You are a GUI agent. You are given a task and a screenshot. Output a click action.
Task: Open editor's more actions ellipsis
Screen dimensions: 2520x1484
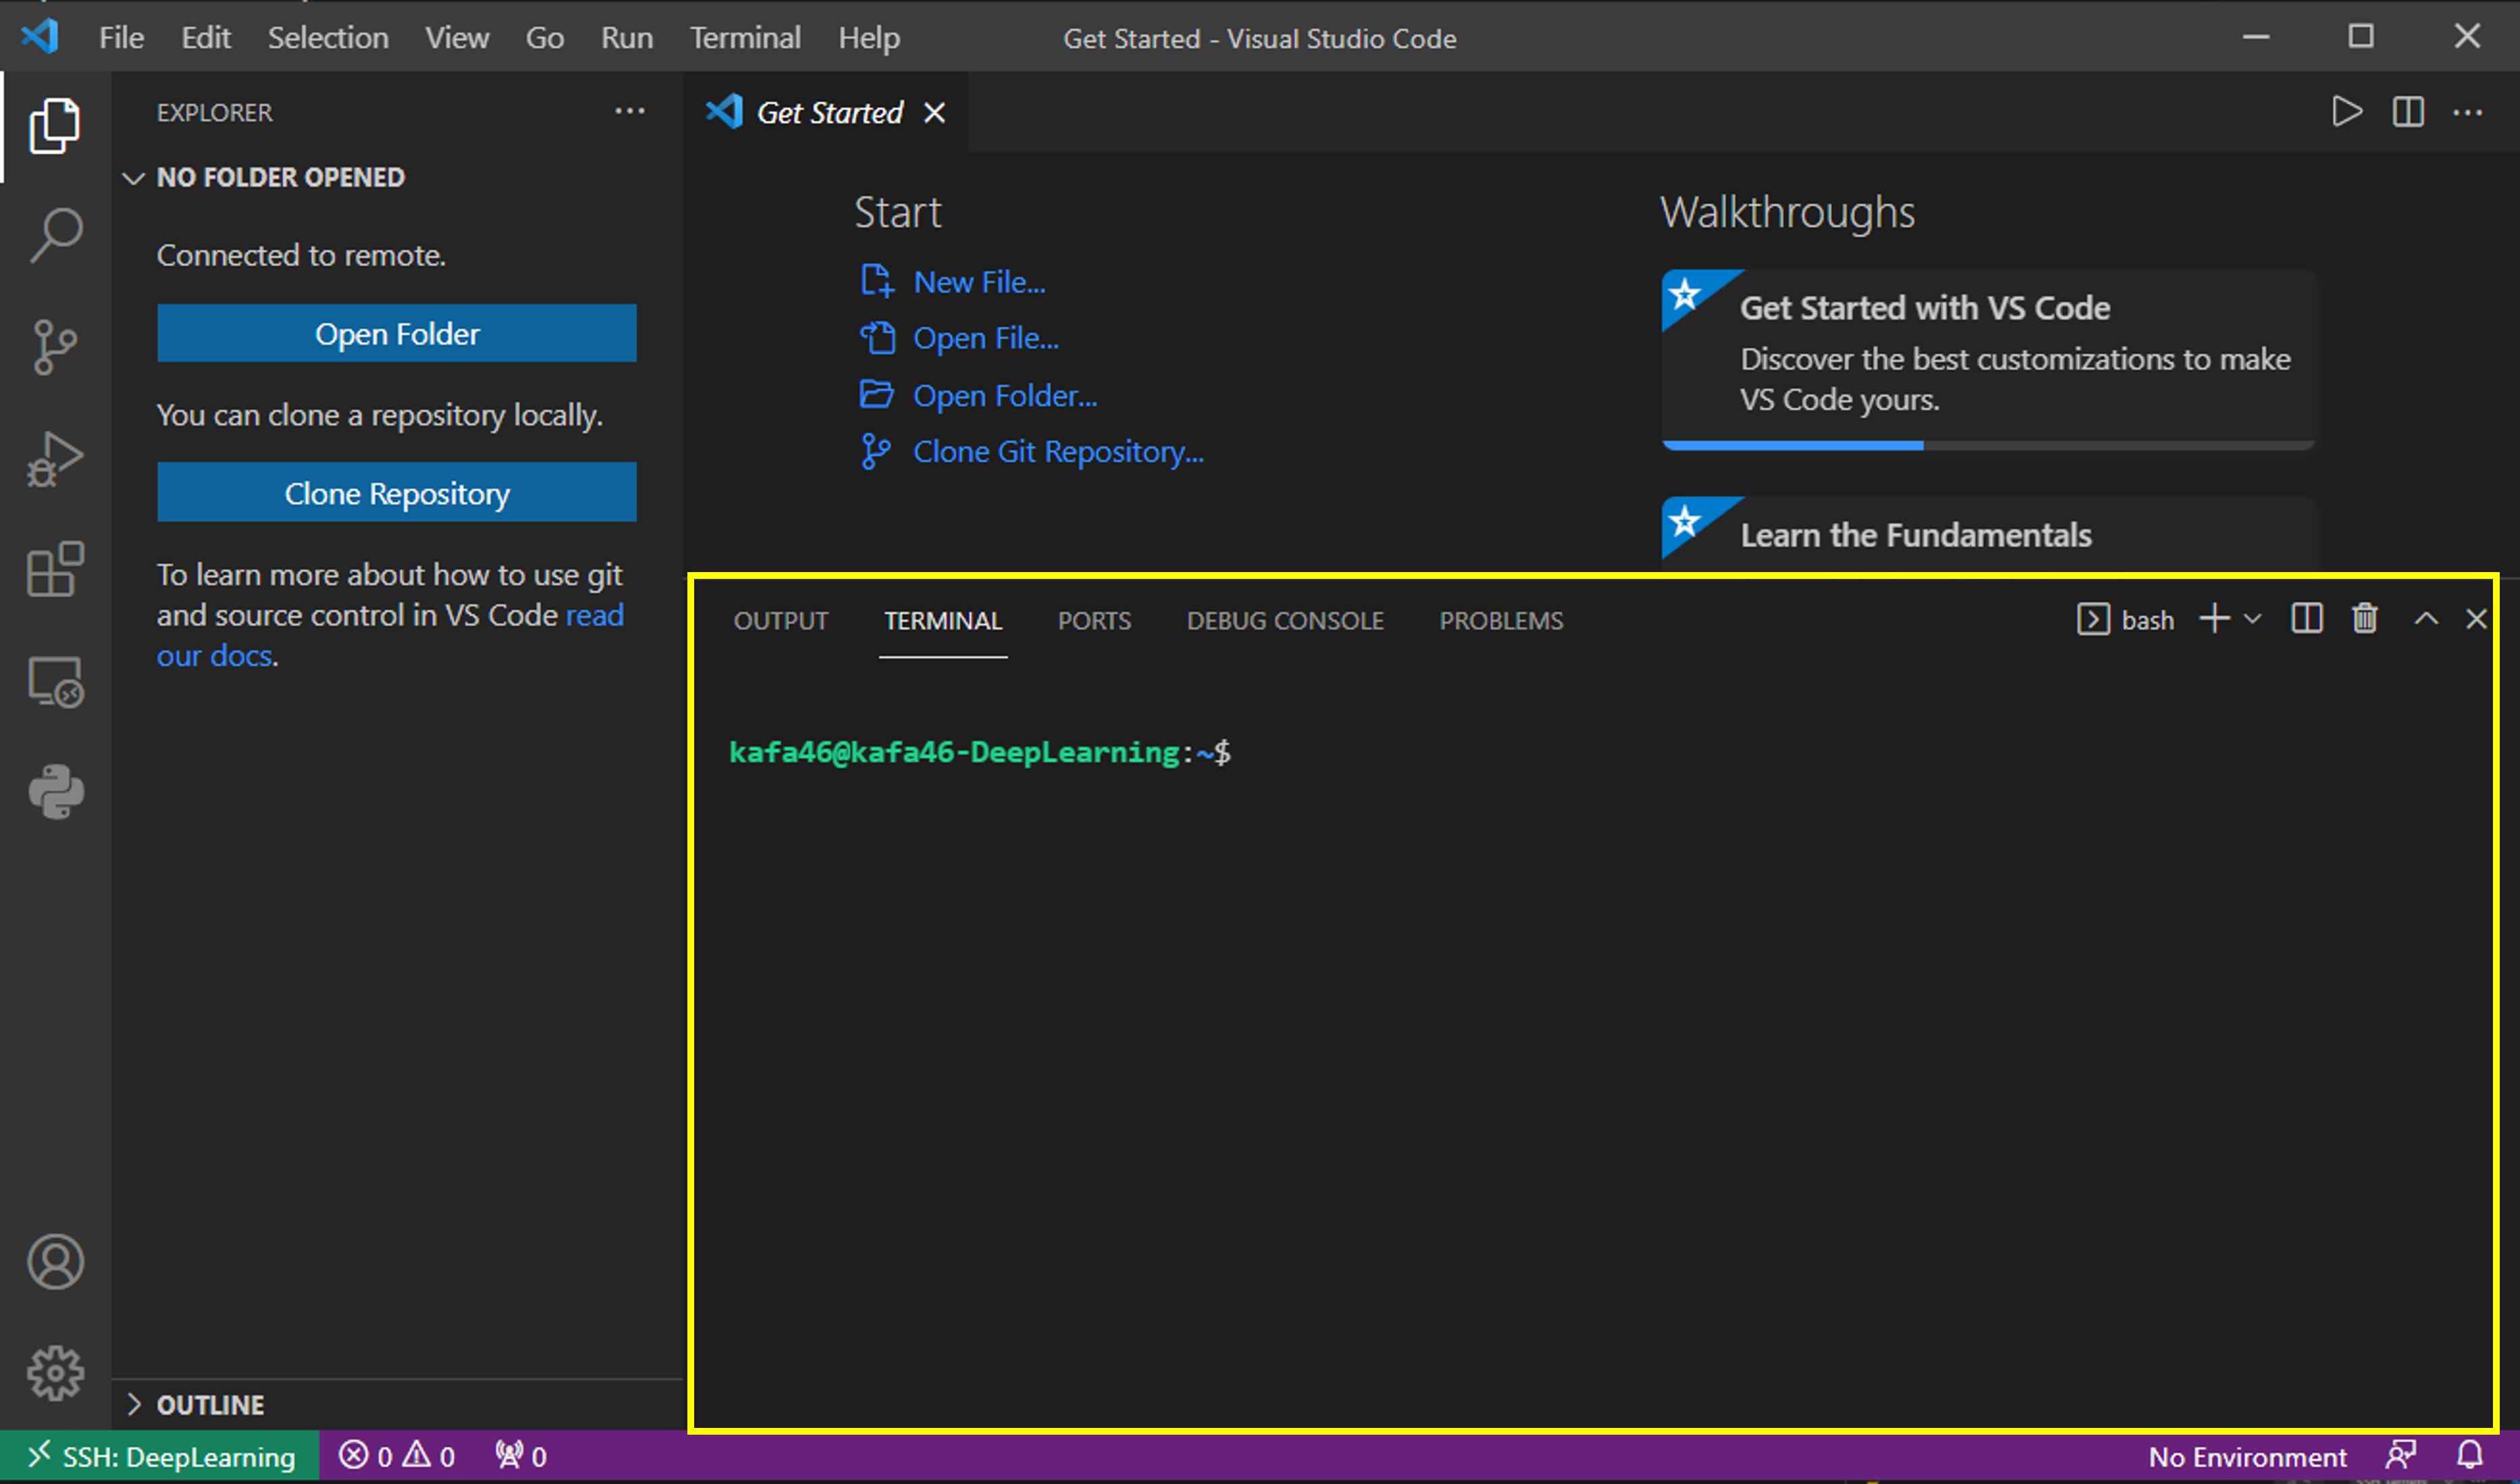pos(2467,112)
